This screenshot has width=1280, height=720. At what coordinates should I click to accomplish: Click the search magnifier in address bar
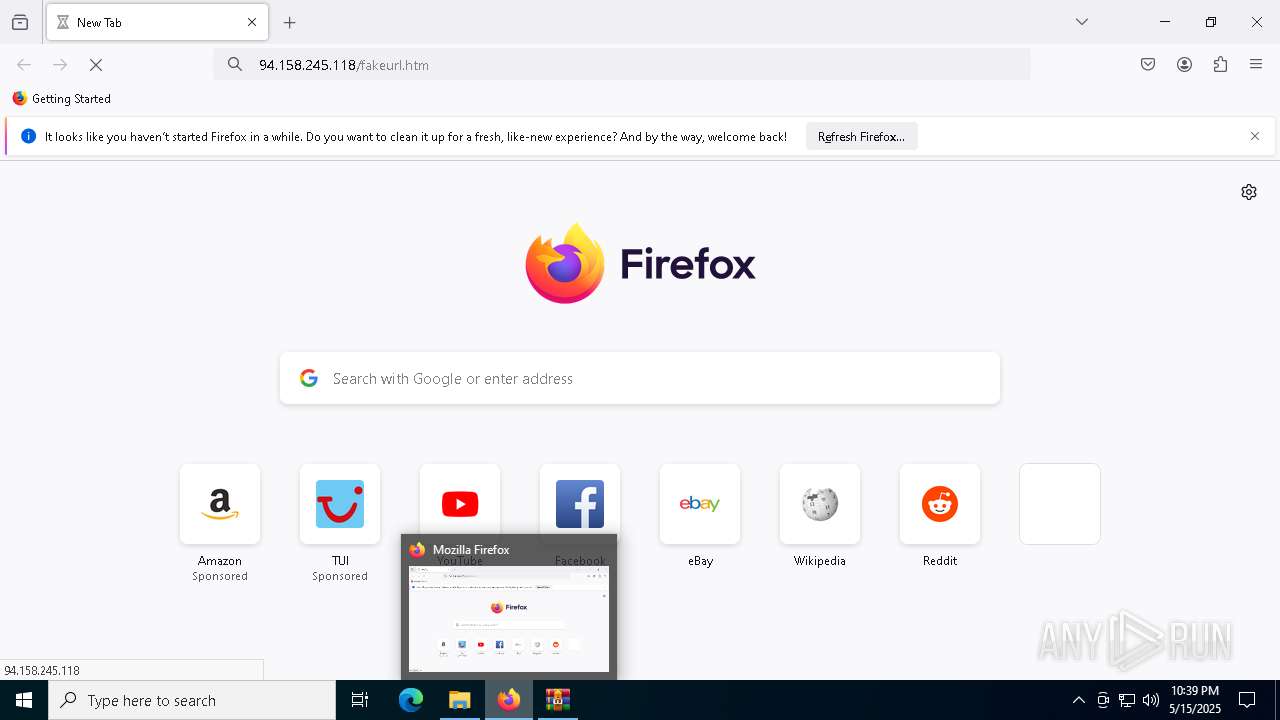(x=235, y=65)
